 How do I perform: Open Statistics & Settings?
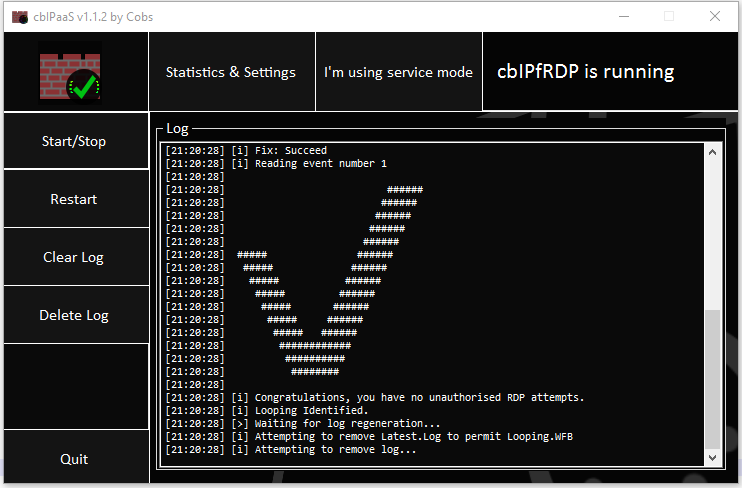[x=231, y=72]
